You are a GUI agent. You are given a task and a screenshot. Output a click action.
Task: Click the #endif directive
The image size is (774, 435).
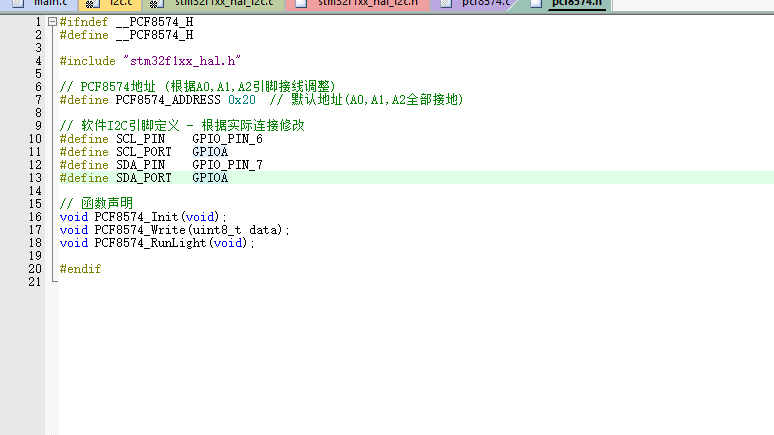coord(80,269)
